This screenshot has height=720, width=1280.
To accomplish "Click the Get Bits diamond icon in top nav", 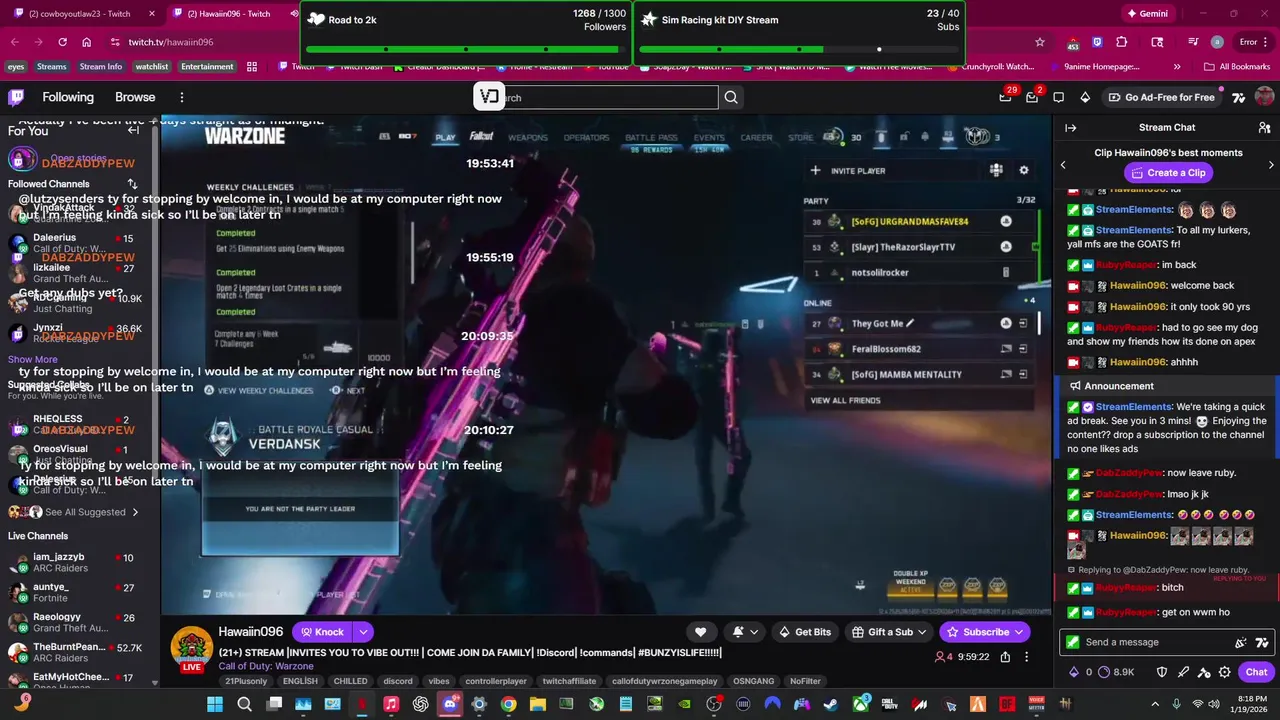I will point(1085,97).
